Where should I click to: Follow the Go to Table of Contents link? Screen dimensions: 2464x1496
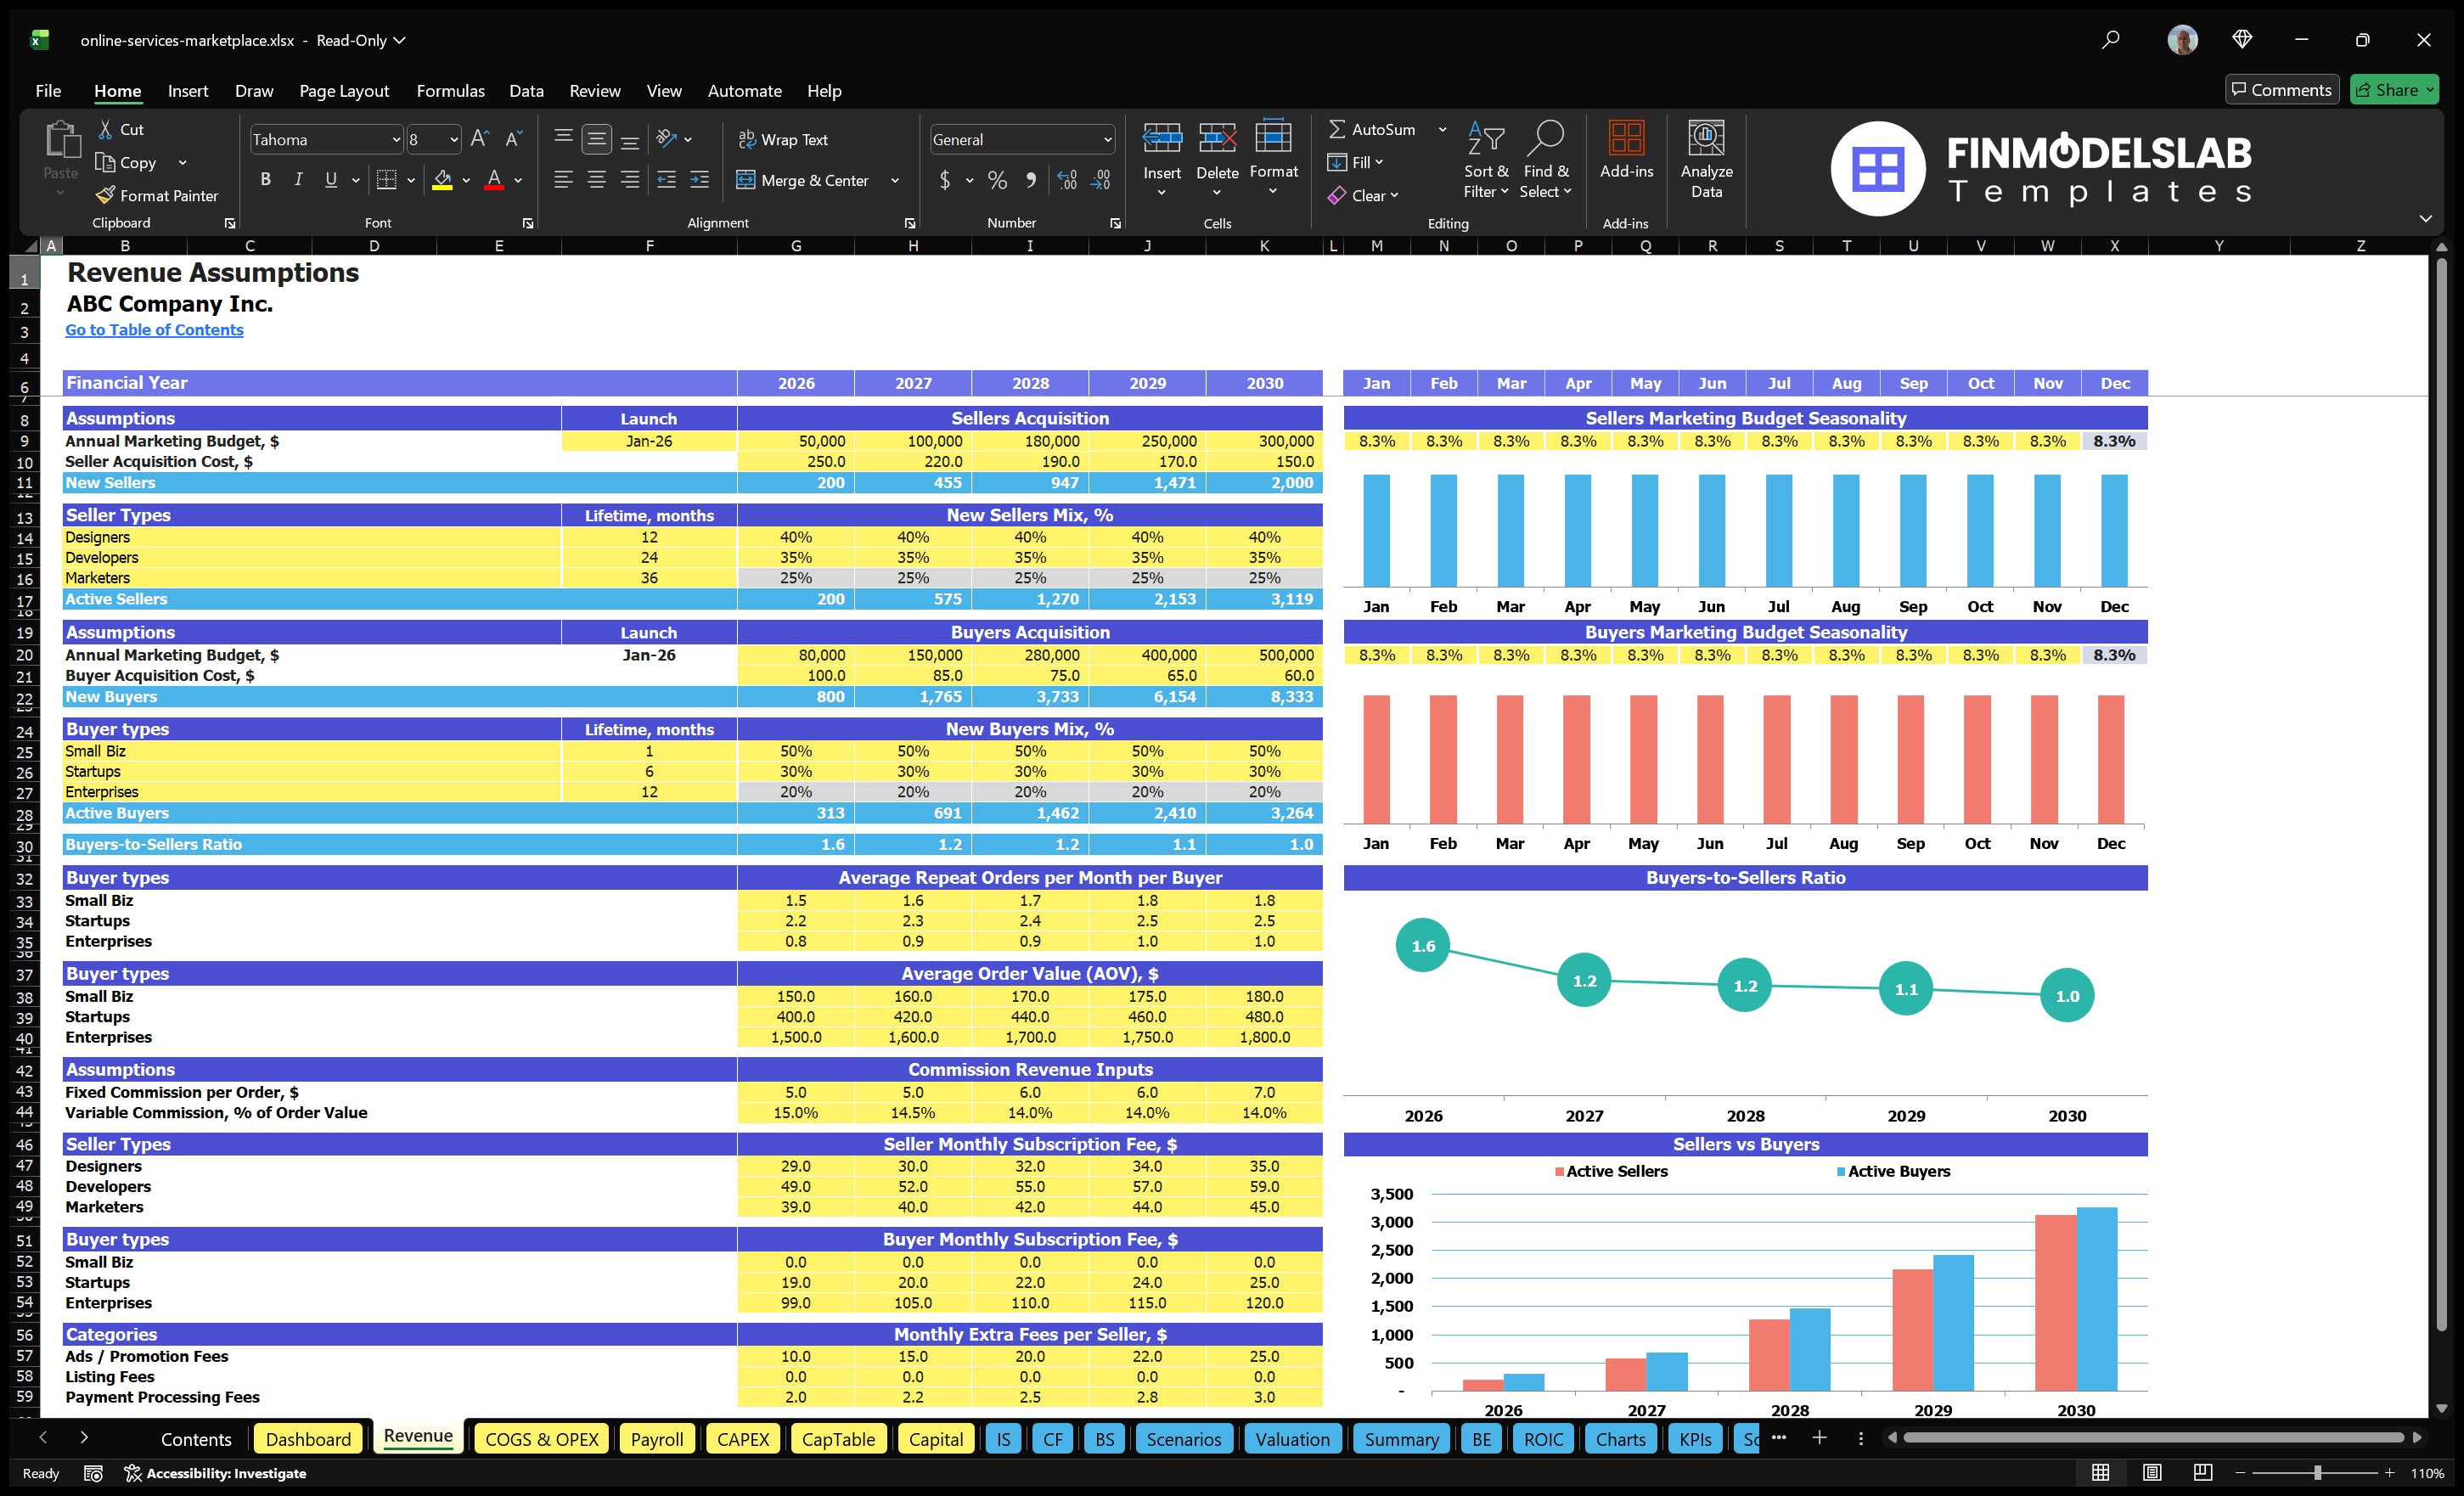(x=154, y=330)
